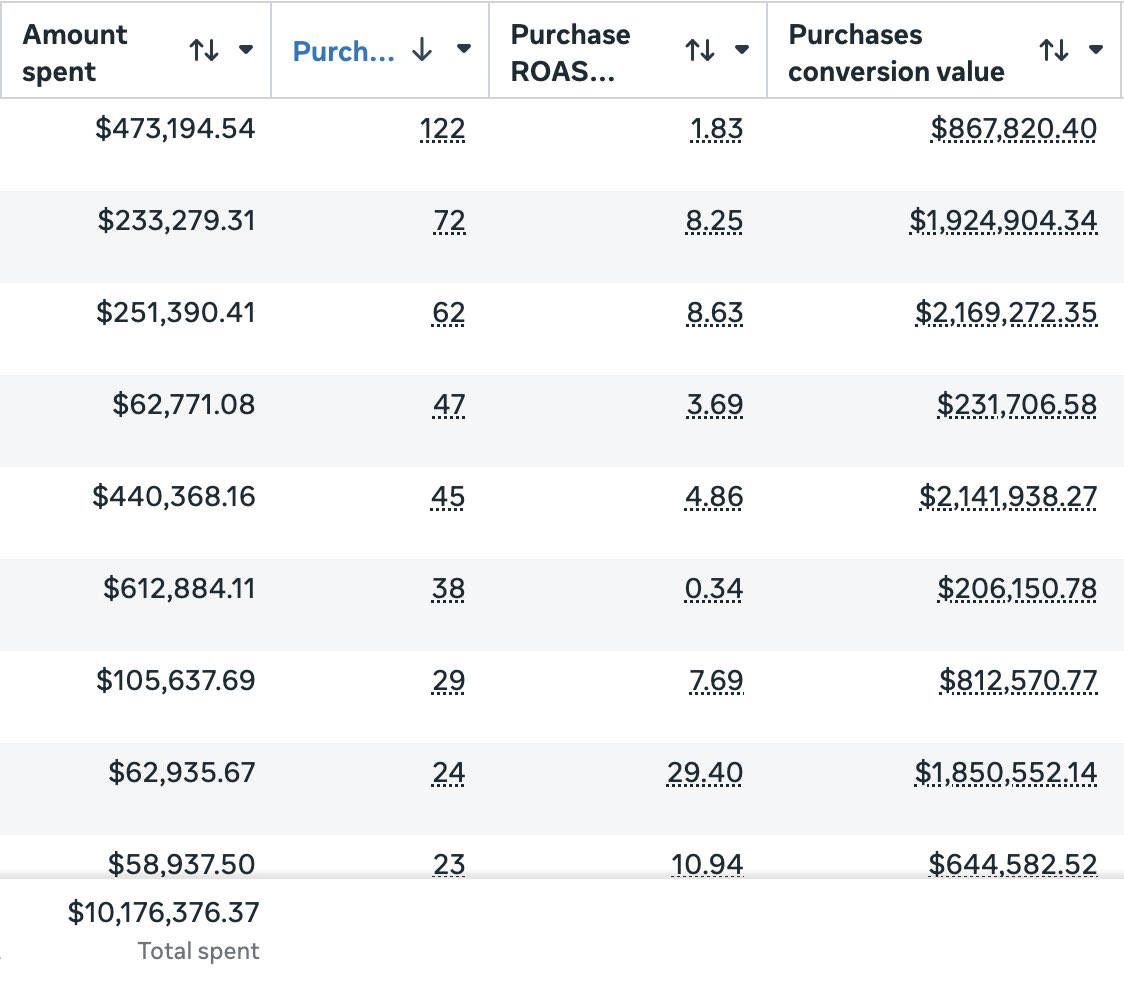
Task: Click the $2,141,938.27 conversion value
Action: coord(1008,497)
